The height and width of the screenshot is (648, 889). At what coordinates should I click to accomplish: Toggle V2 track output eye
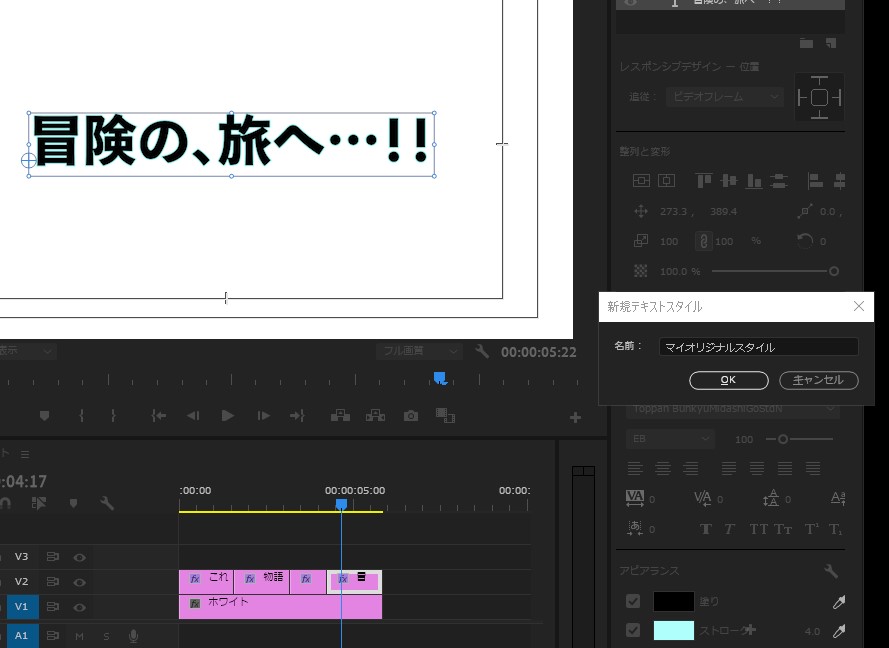[x=79, y=582]
